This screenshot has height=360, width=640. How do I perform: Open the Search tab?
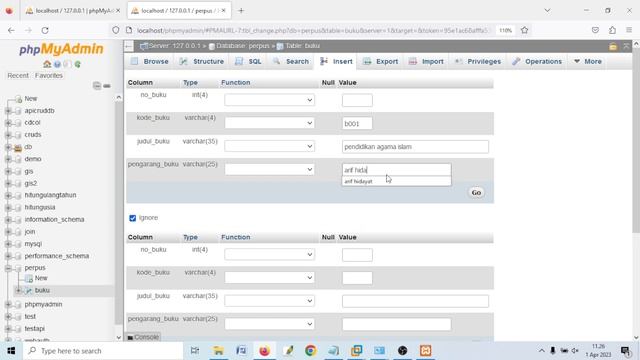coord(291,62)
